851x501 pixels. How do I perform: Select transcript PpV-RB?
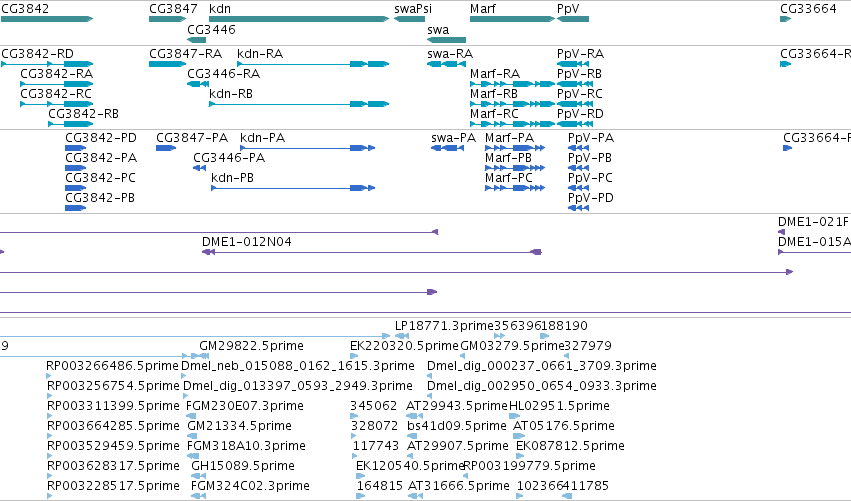(x=579, y=74)
